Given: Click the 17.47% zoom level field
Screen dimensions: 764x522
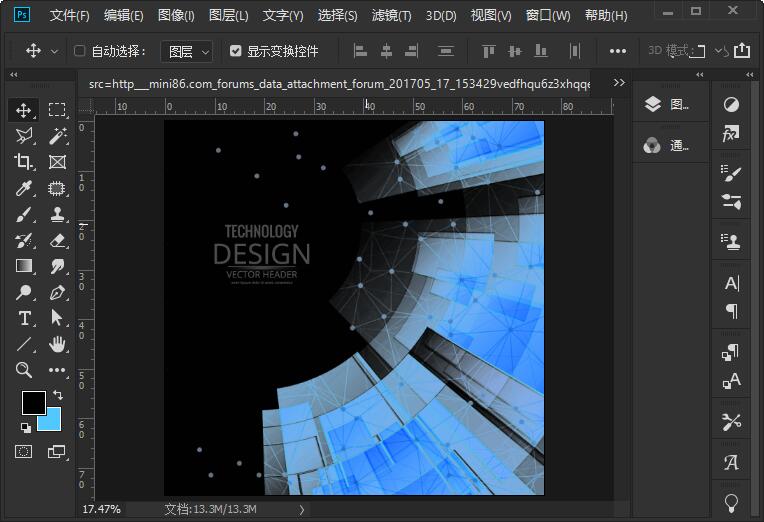Looking at the screenshot, I should 101,509.
